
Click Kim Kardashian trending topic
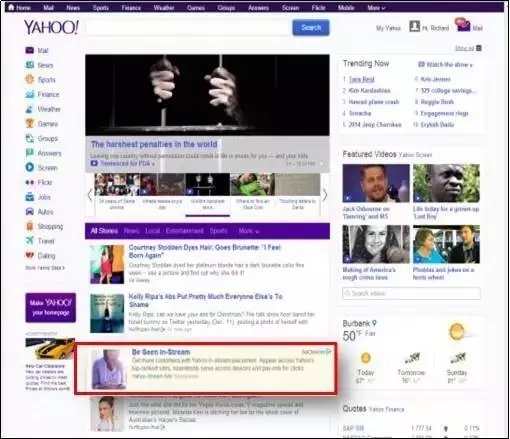(369, 90)
